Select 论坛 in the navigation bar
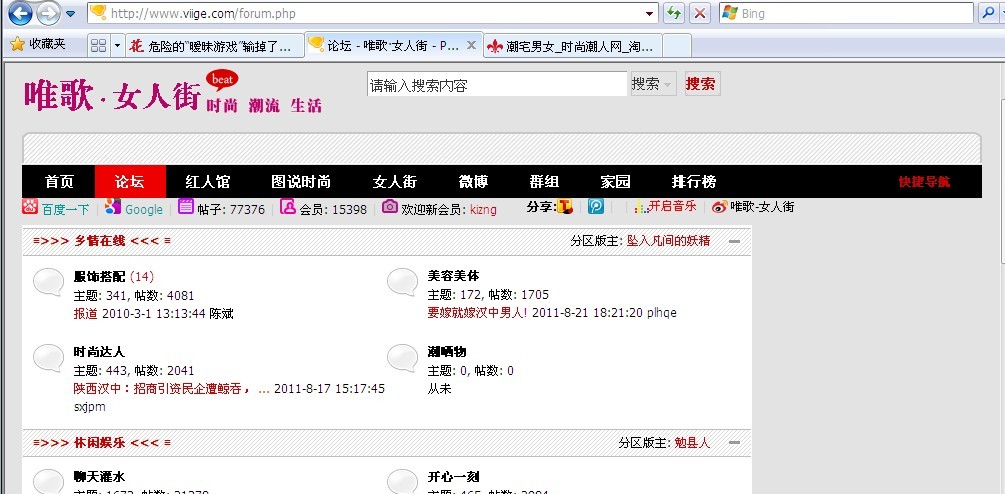 click(x=130, y=182)
